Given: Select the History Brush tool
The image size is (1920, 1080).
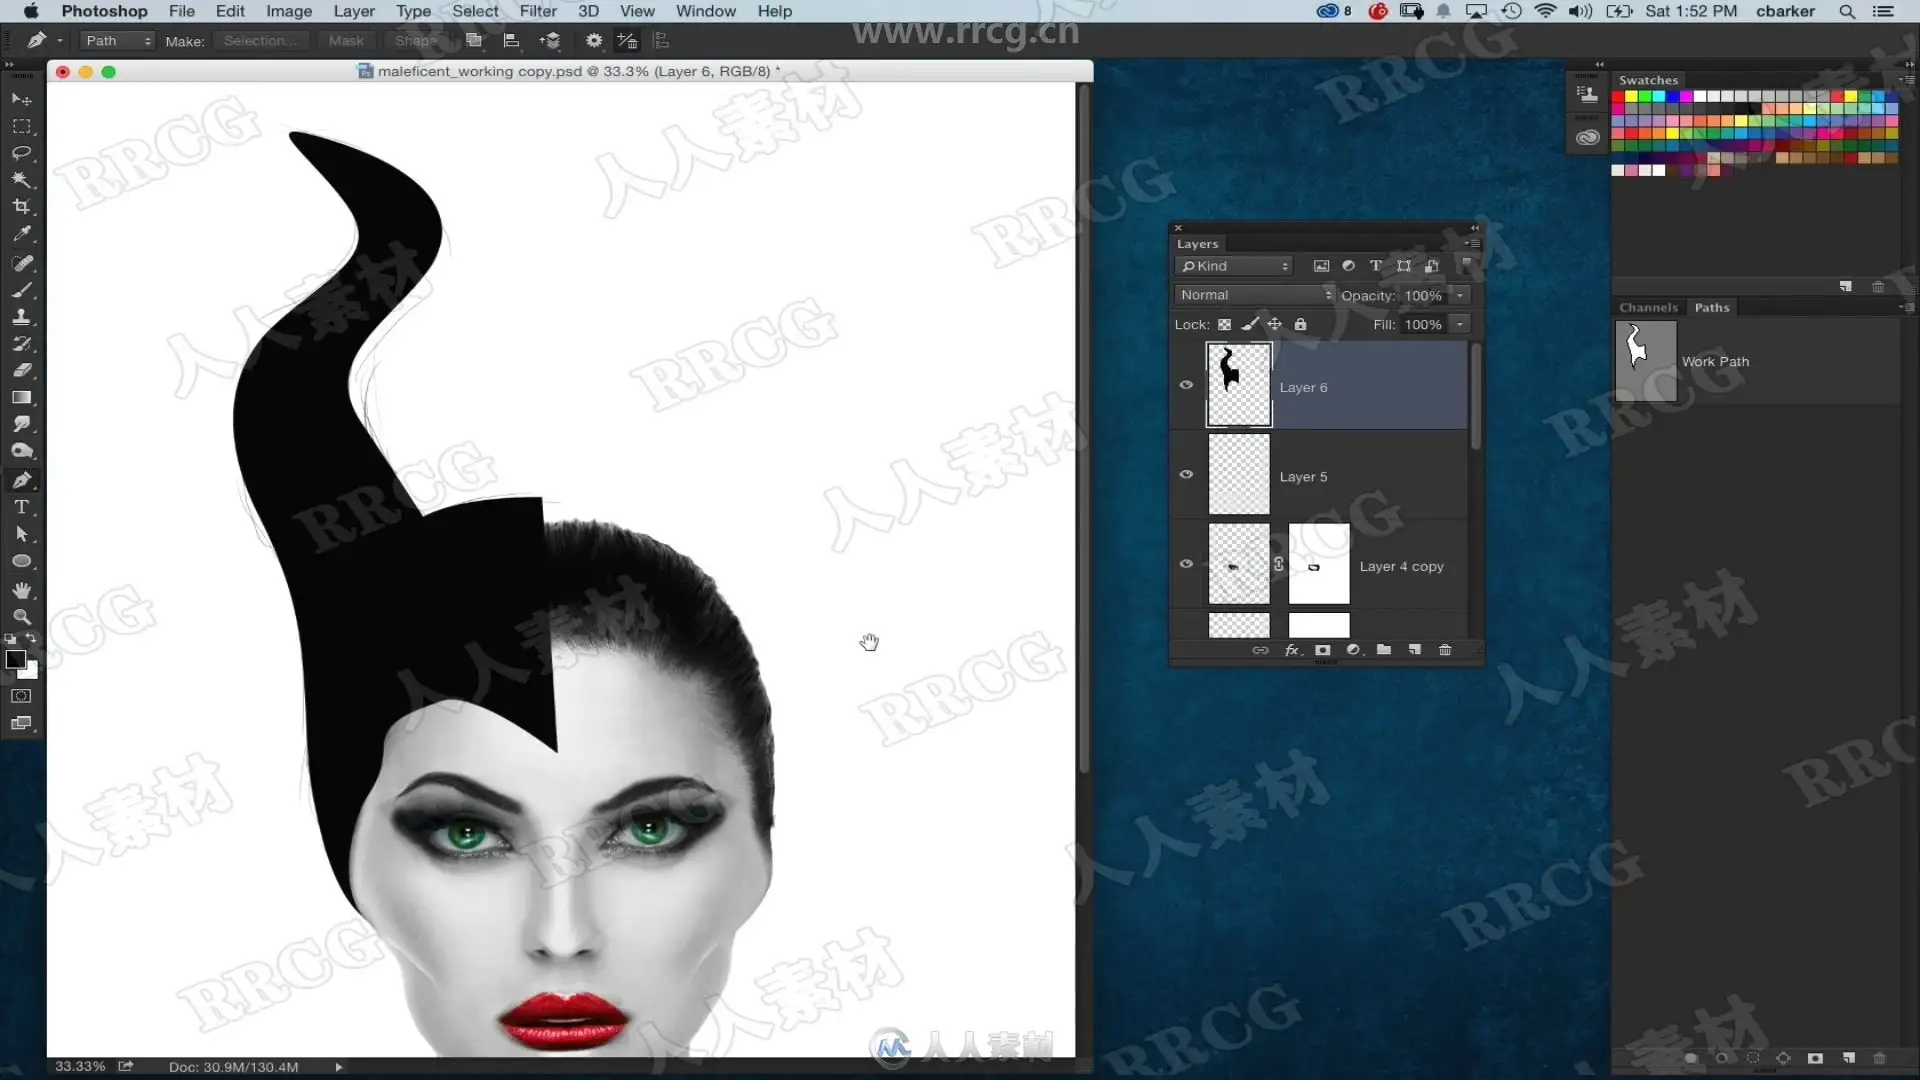Looking at the screenshot, I should 21,344.
